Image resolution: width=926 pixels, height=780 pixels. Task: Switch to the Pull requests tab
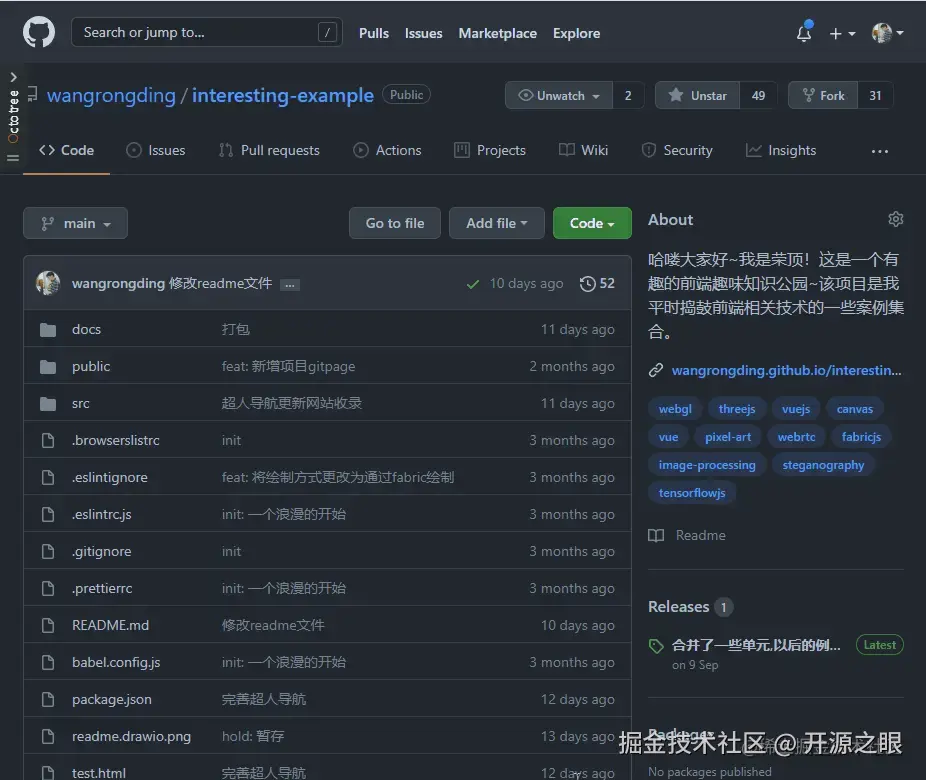point(269,151)
